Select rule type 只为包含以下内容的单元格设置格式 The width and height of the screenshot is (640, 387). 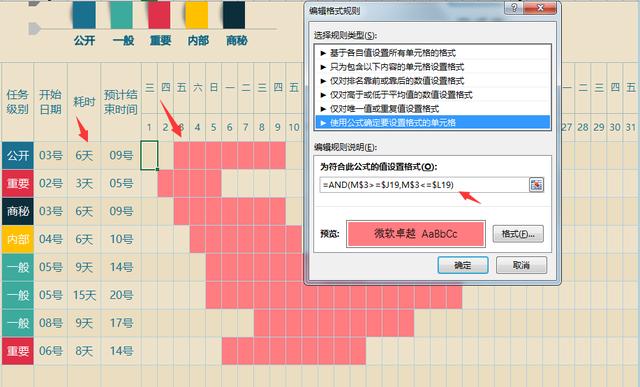(x=433, y=67)
